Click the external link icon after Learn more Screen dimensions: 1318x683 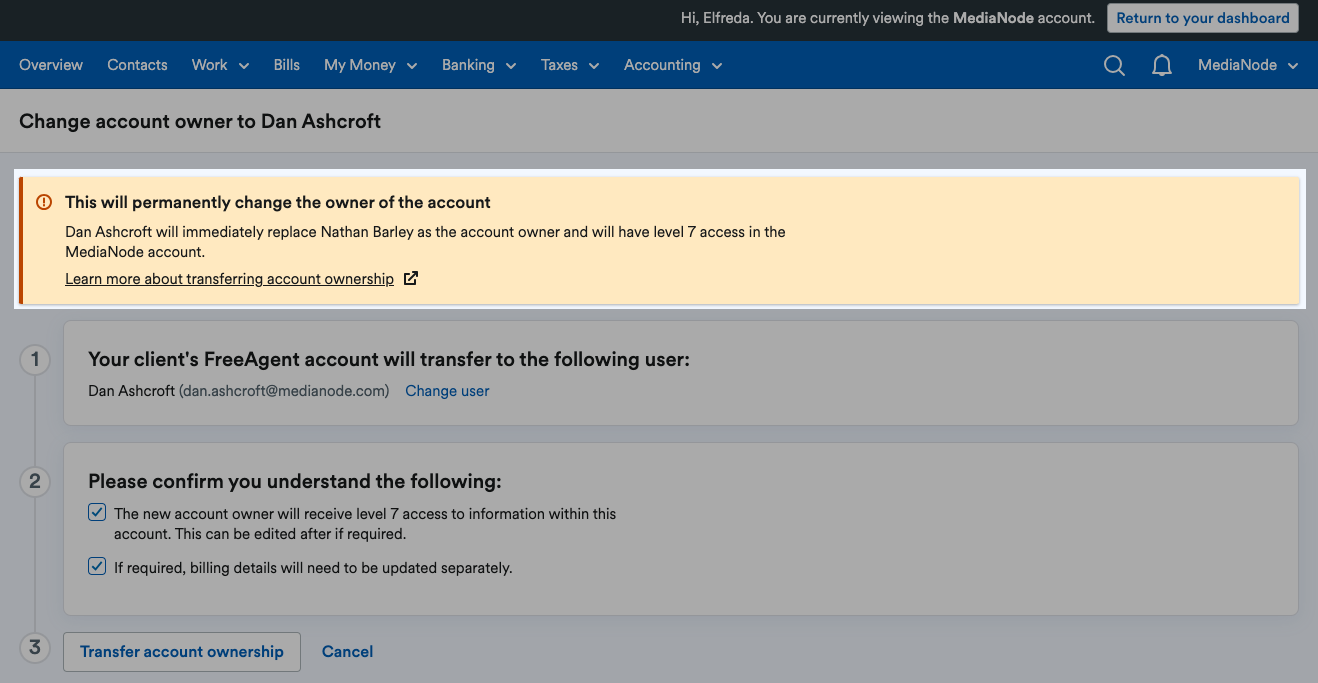[410, 279]
